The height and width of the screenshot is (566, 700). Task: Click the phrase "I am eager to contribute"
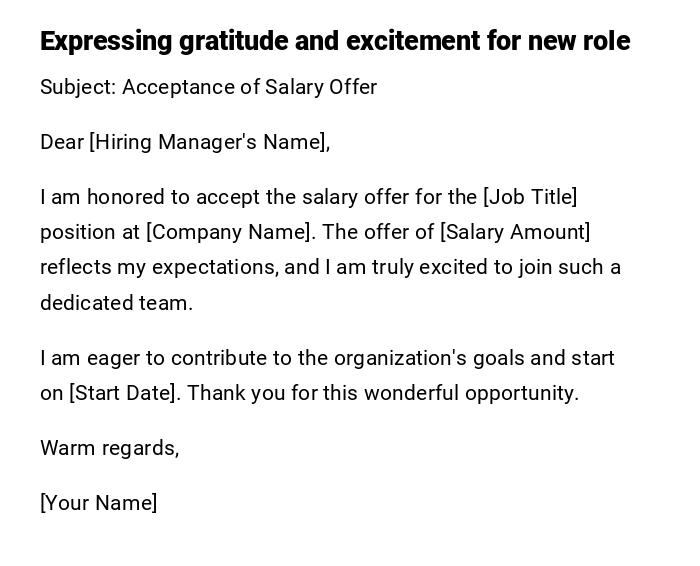tap(146, 358)
